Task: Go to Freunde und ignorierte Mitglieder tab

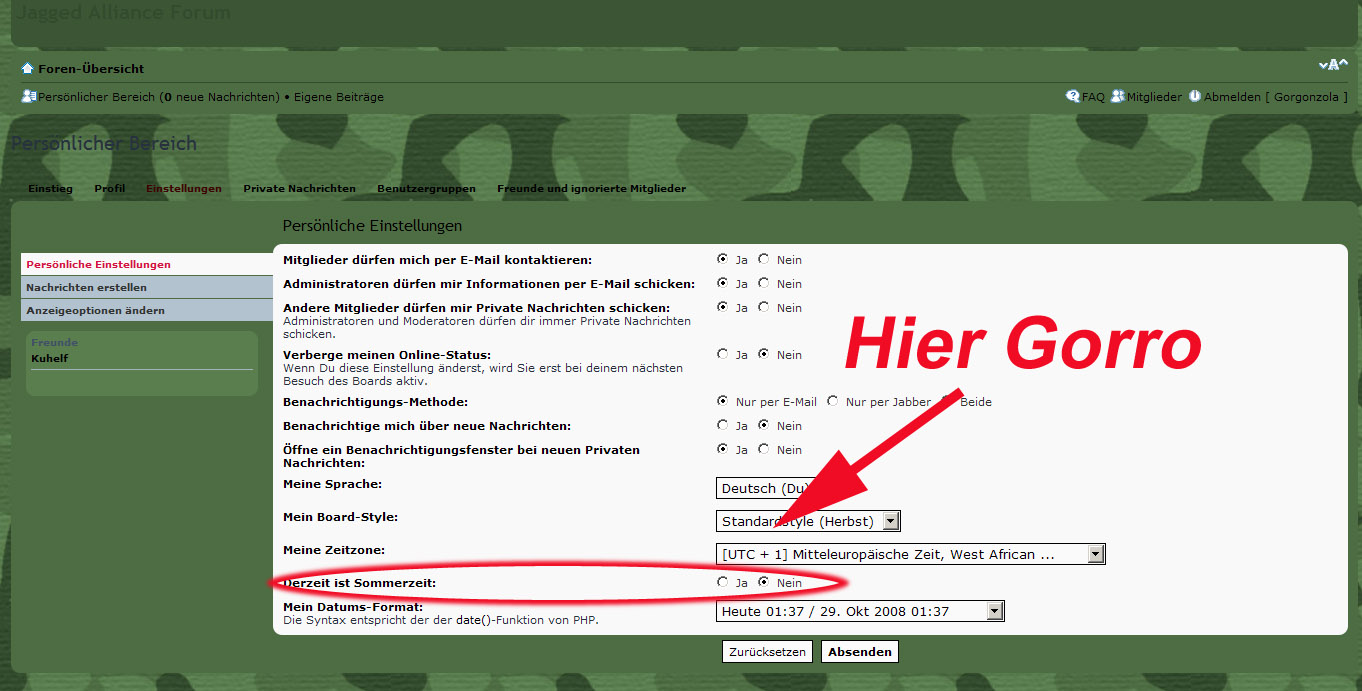Action: coord(591,188)
